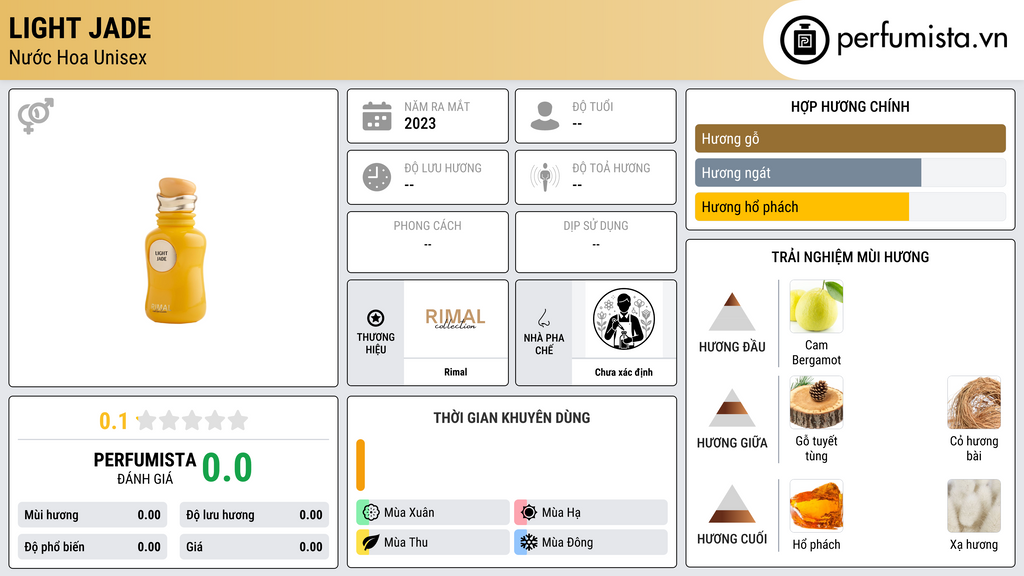Click the Hương giữa pyramid icon

tap(732, 408)
